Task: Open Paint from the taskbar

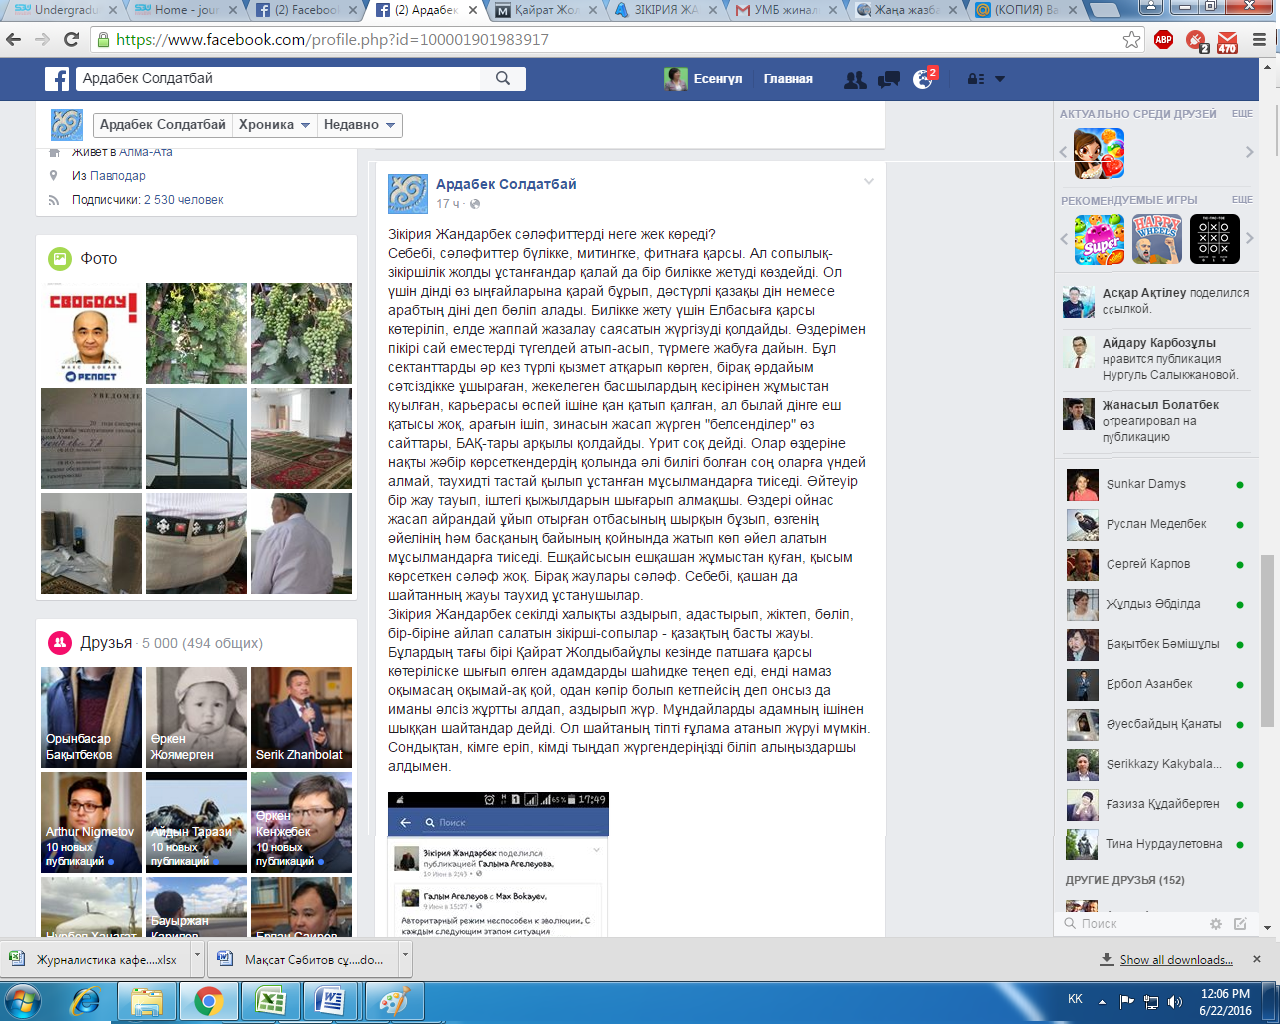Action: 393,1001
